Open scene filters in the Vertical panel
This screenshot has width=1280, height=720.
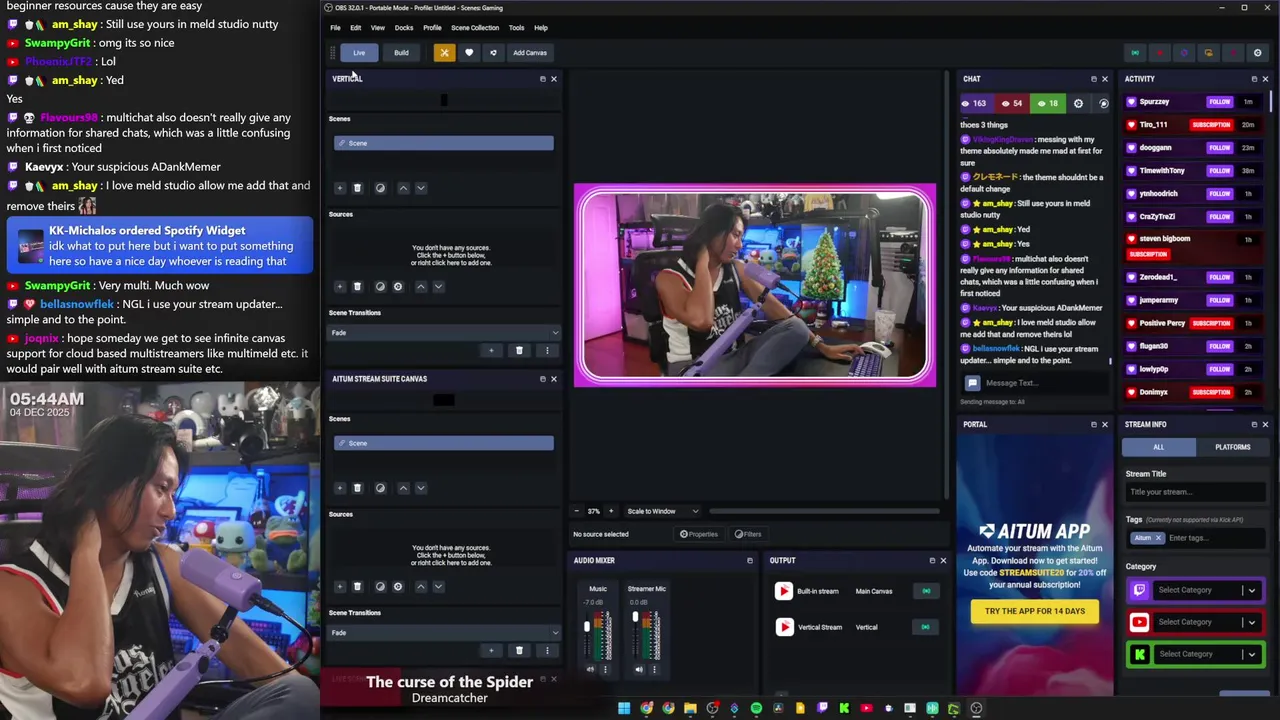coord(380,188)
